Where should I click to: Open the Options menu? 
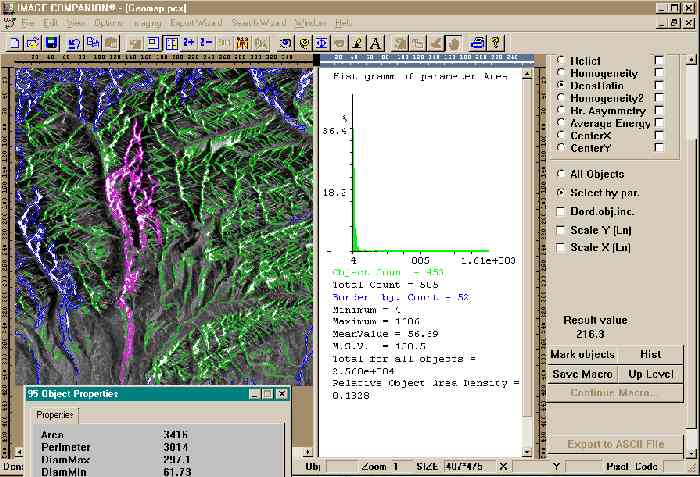pos(108,22)
